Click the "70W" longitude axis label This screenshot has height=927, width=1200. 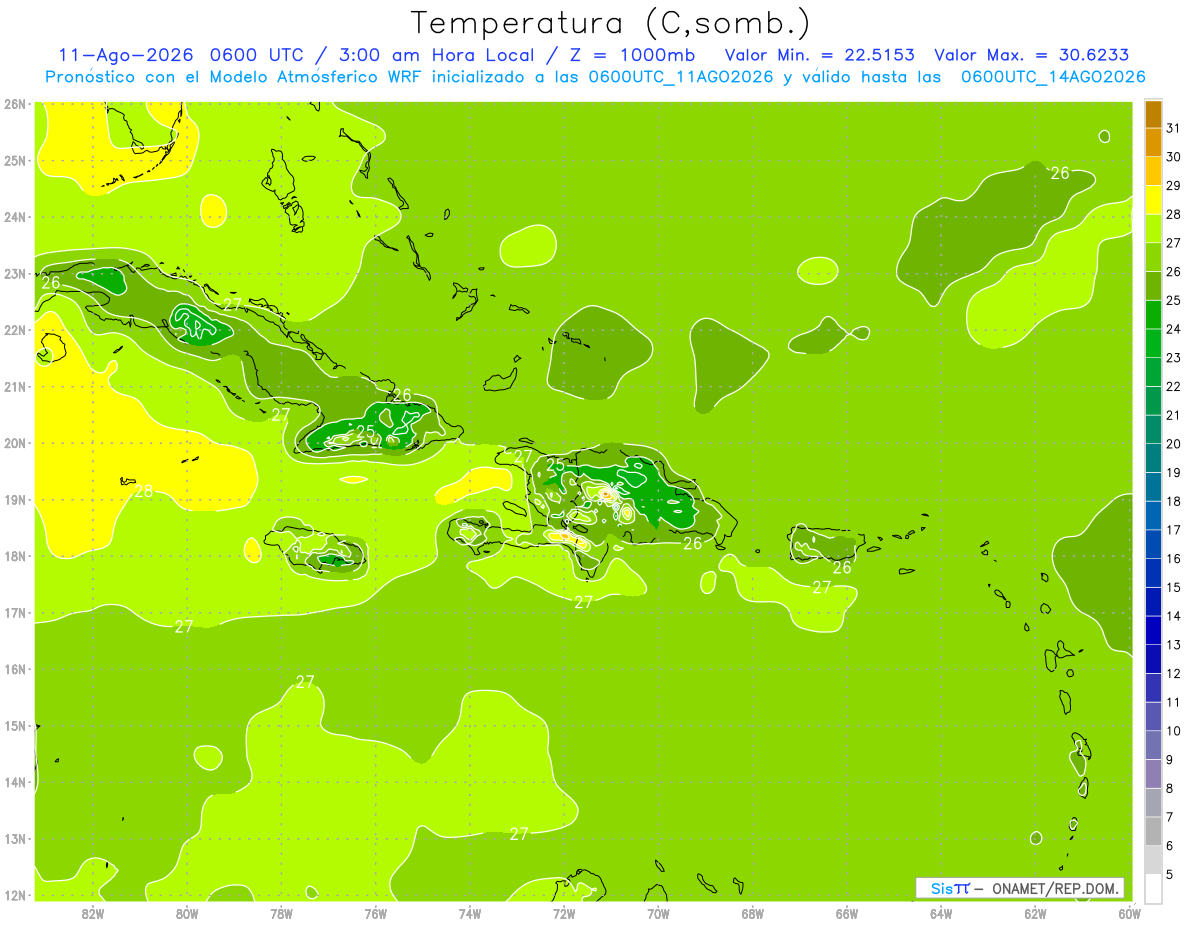(x=658, y=913)
